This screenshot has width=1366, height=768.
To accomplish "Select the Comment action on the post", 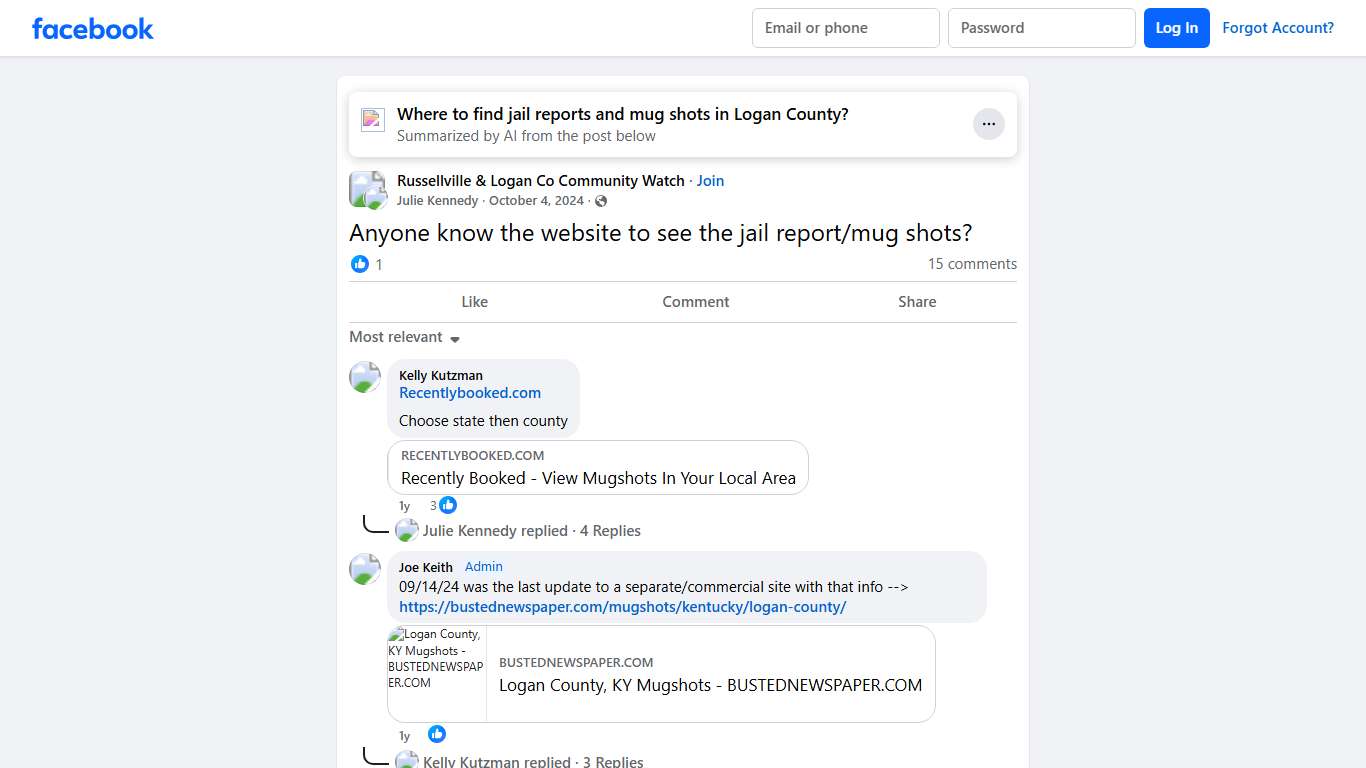I will (695, 301).
